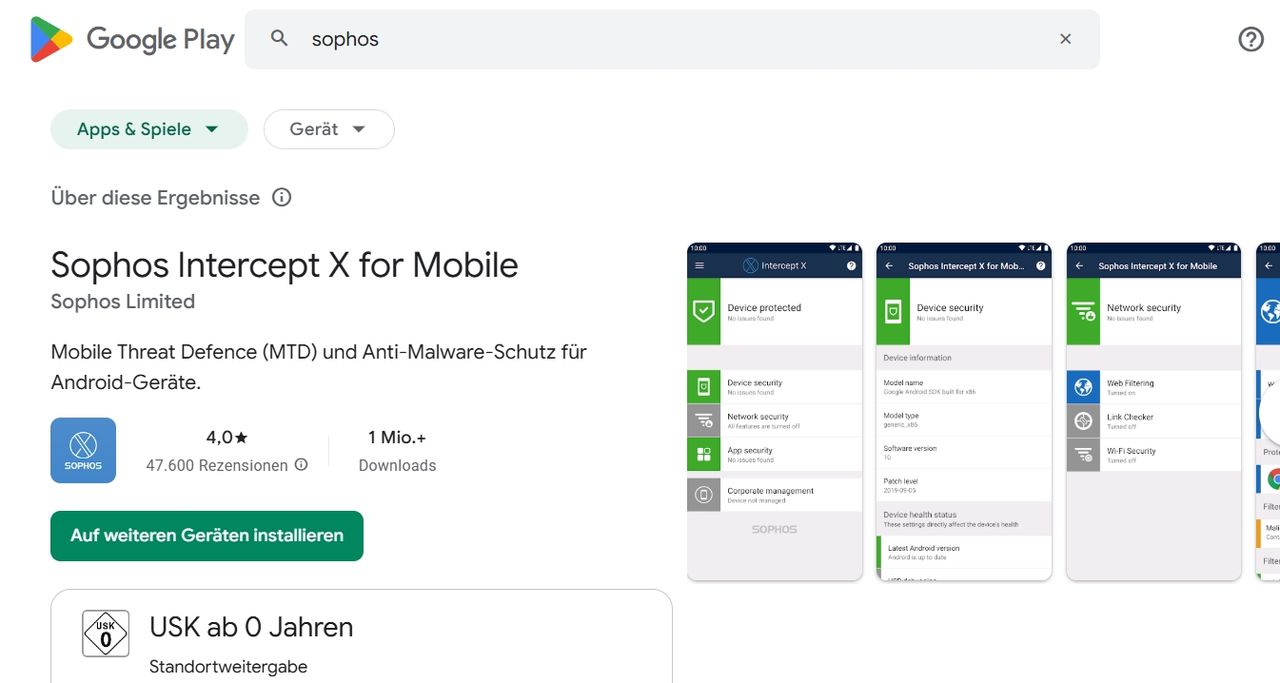Screen dimensions: 1280x683
Task: Open the help question mark icon
Action: coord(1251,39)
